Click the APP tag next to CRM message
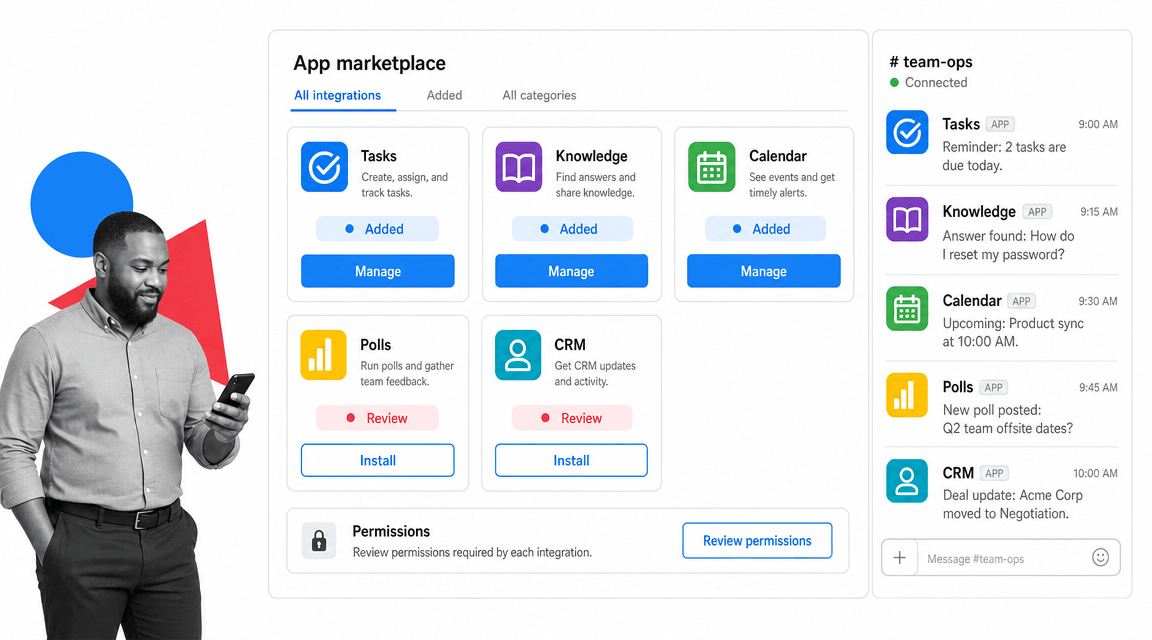The image size is (1152, 640). pyautogui.click(x=994, y=473)
